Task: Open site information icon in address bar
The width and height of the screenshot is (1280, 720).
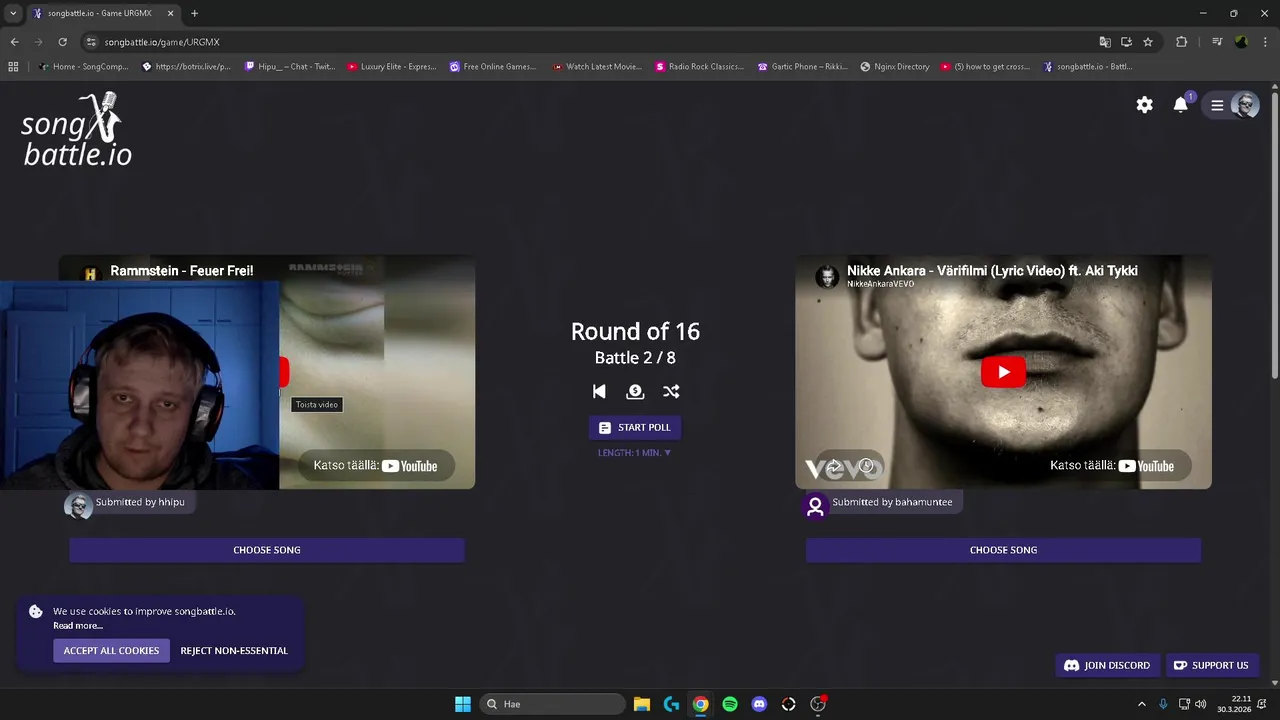Action: click(91, 42)
